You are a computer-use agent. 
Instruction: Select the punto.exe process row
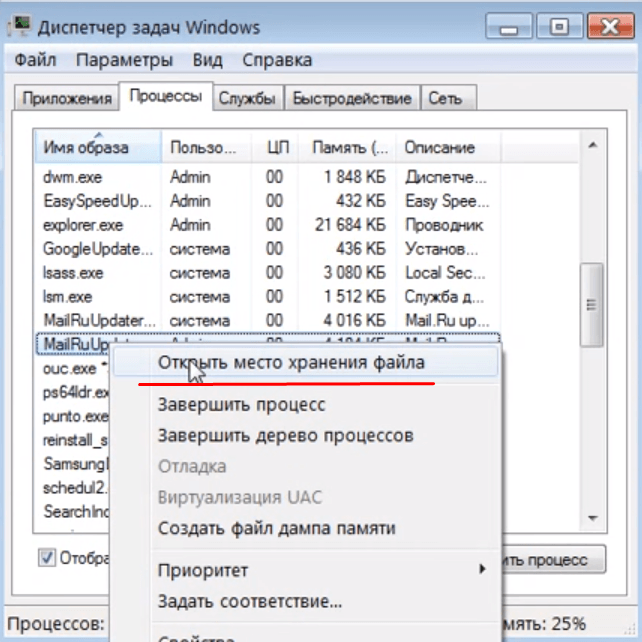click(x=72, y=416)
